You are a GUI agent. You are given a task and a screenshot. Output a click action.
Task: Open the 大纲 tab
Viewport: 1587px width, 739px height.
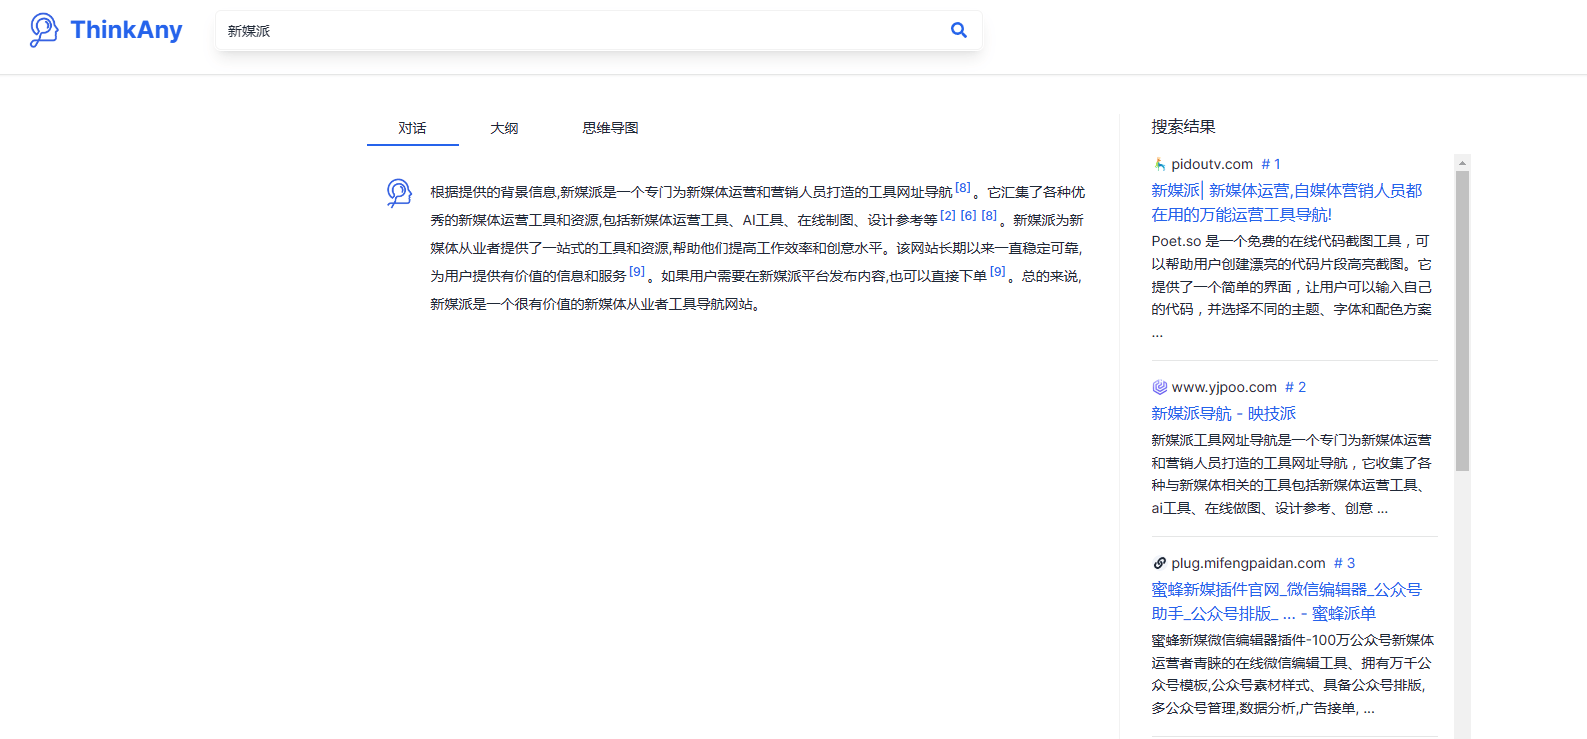tap(504, 128)
